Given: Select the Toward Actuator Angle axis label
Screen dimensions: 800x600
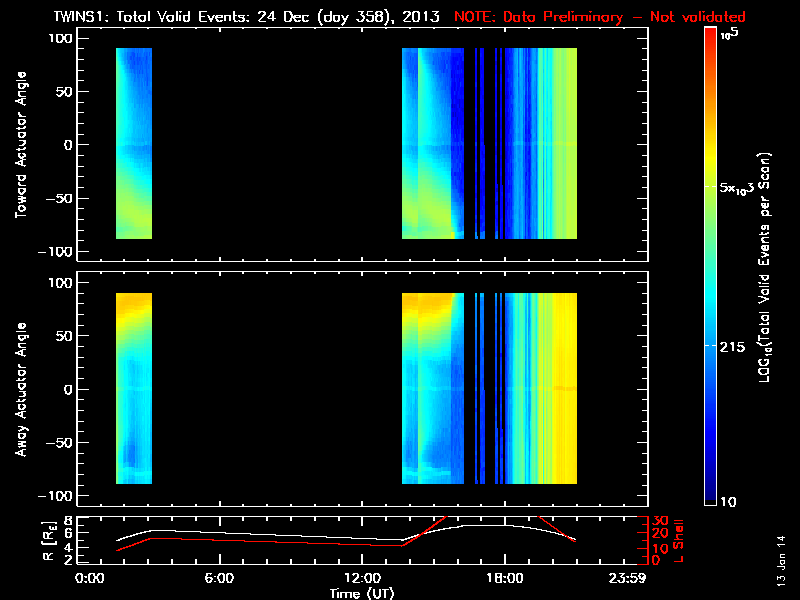Looking at the screenshot, I should tap(20, 145).
